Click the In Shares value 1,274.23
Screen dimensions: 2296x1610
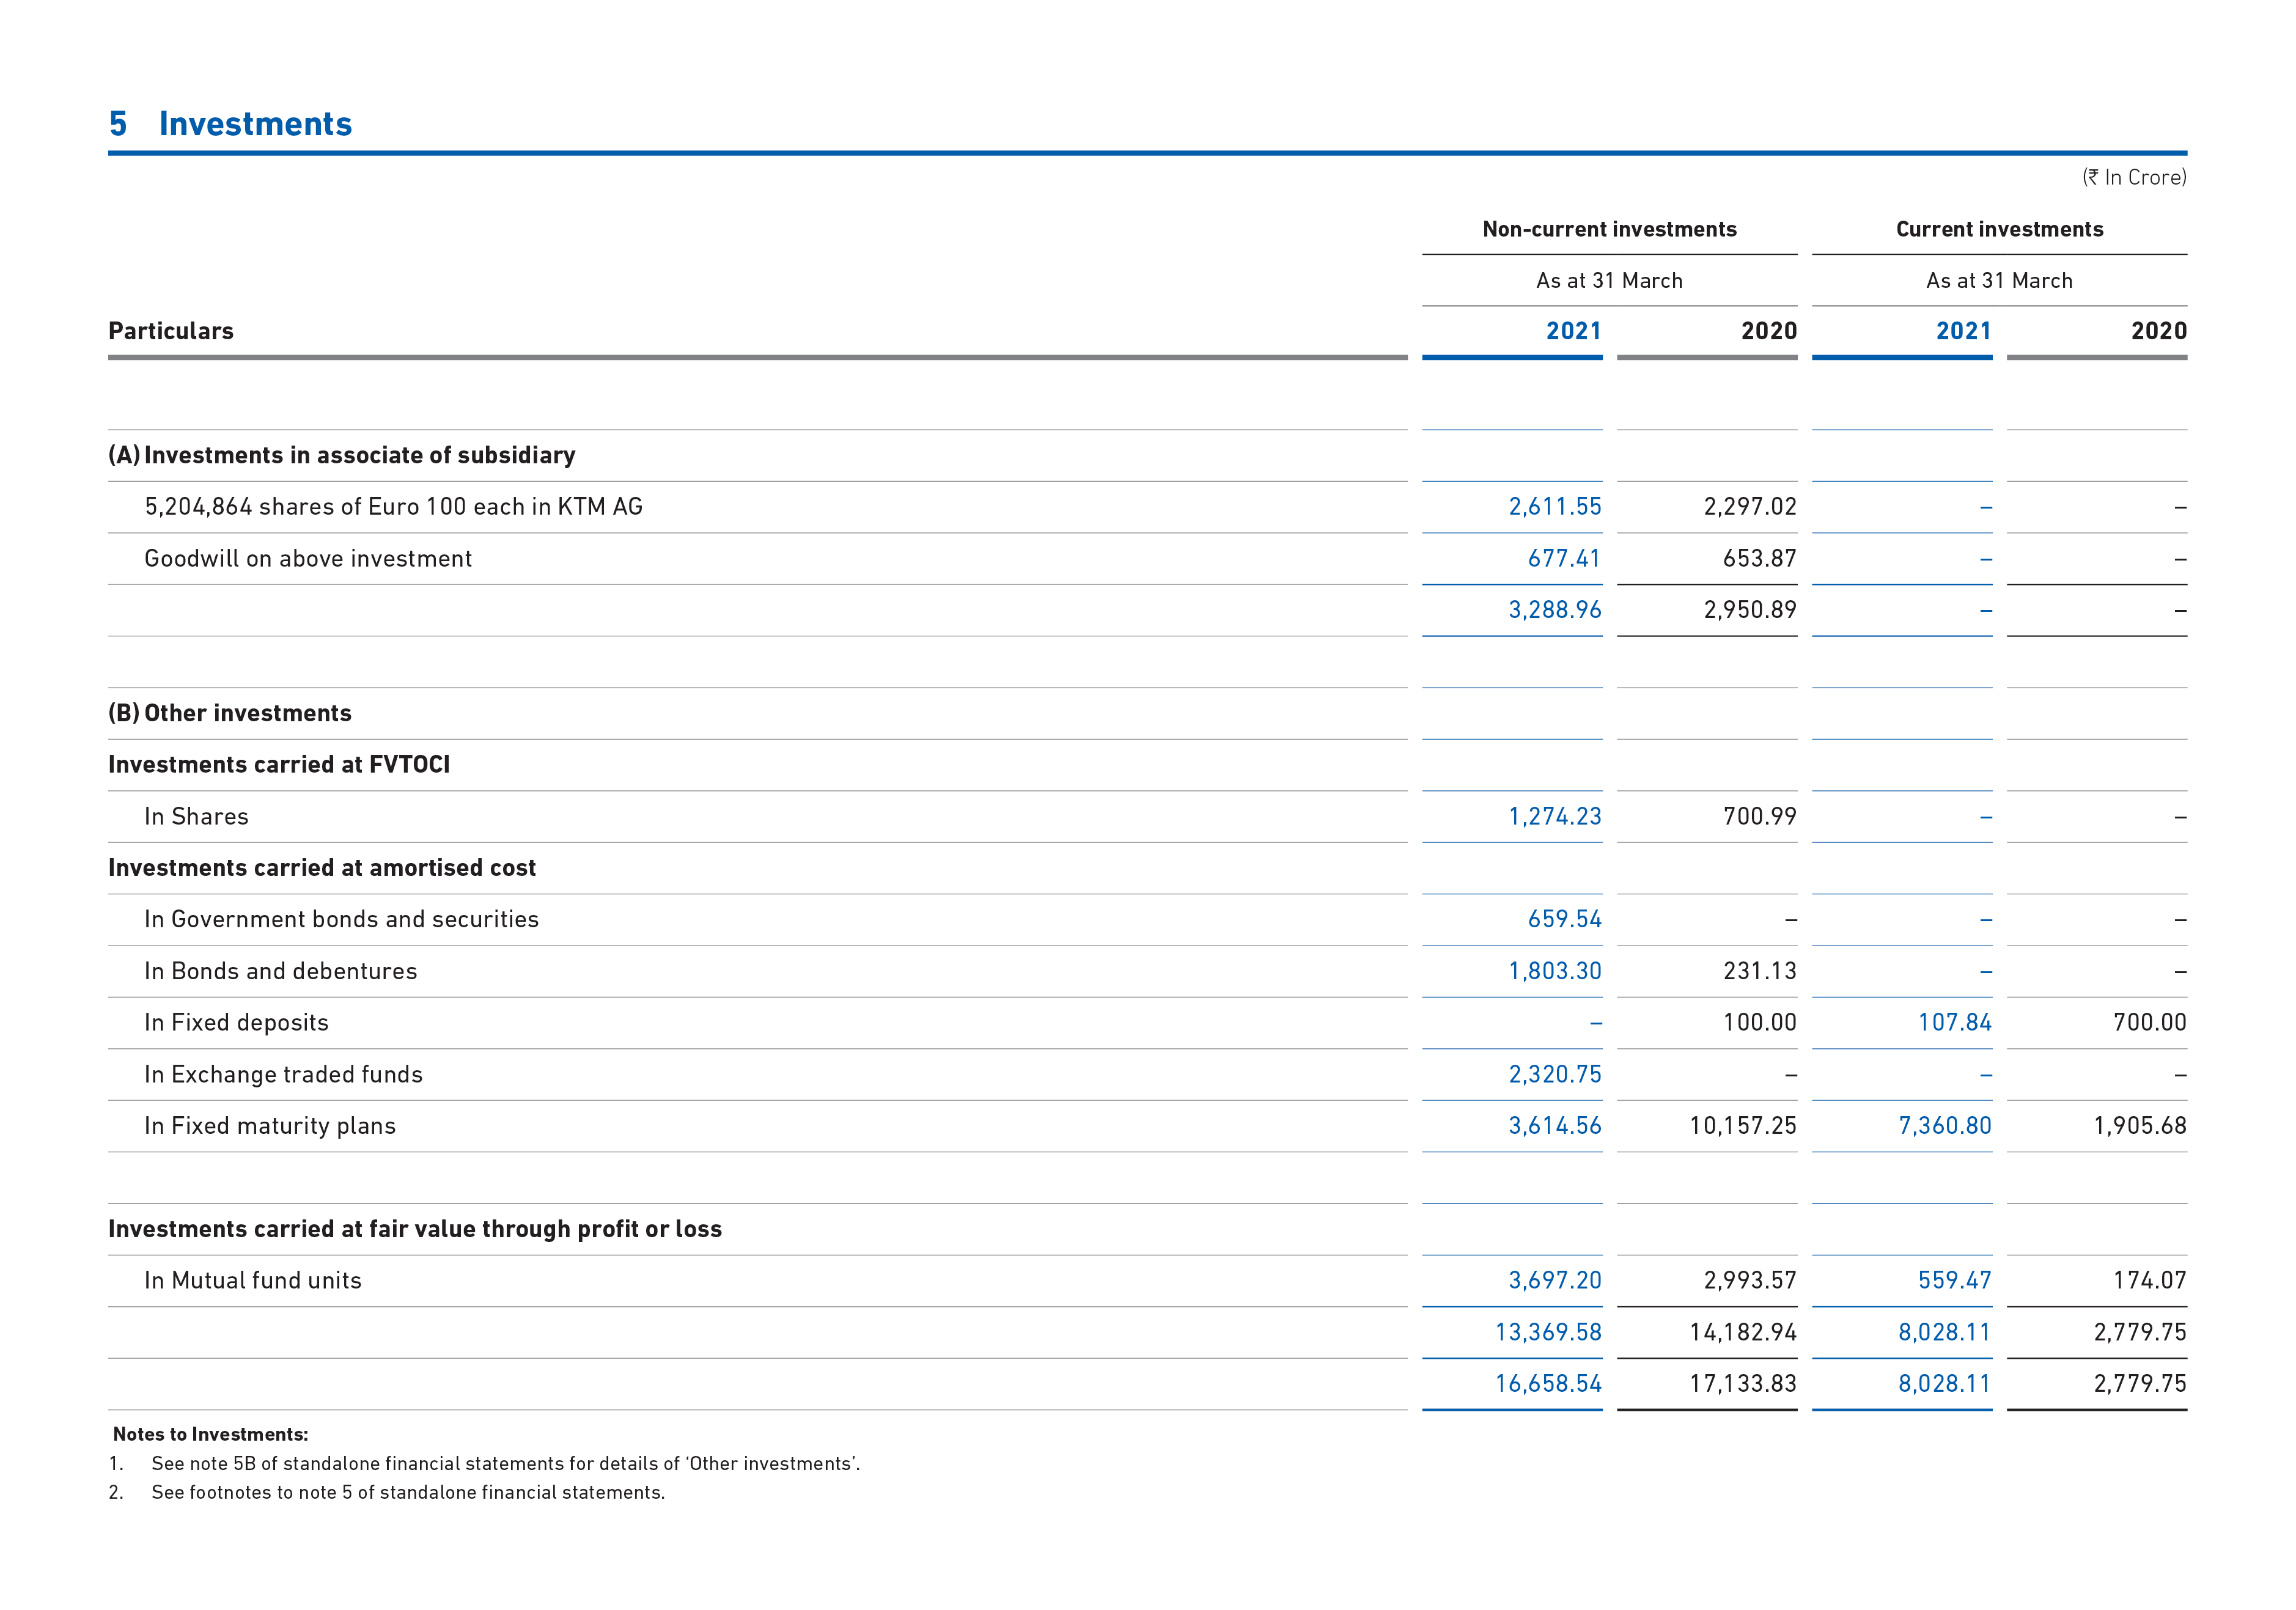1554,817
